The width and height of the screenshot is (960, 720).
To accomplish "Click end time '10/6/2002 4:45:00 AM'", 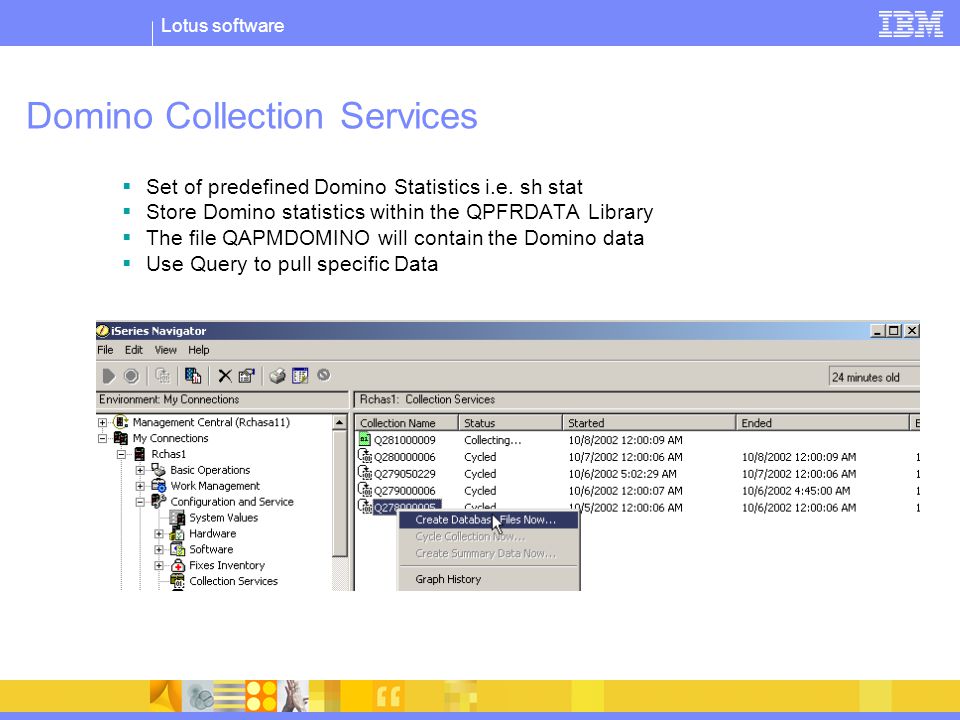I will click(796, 490).
